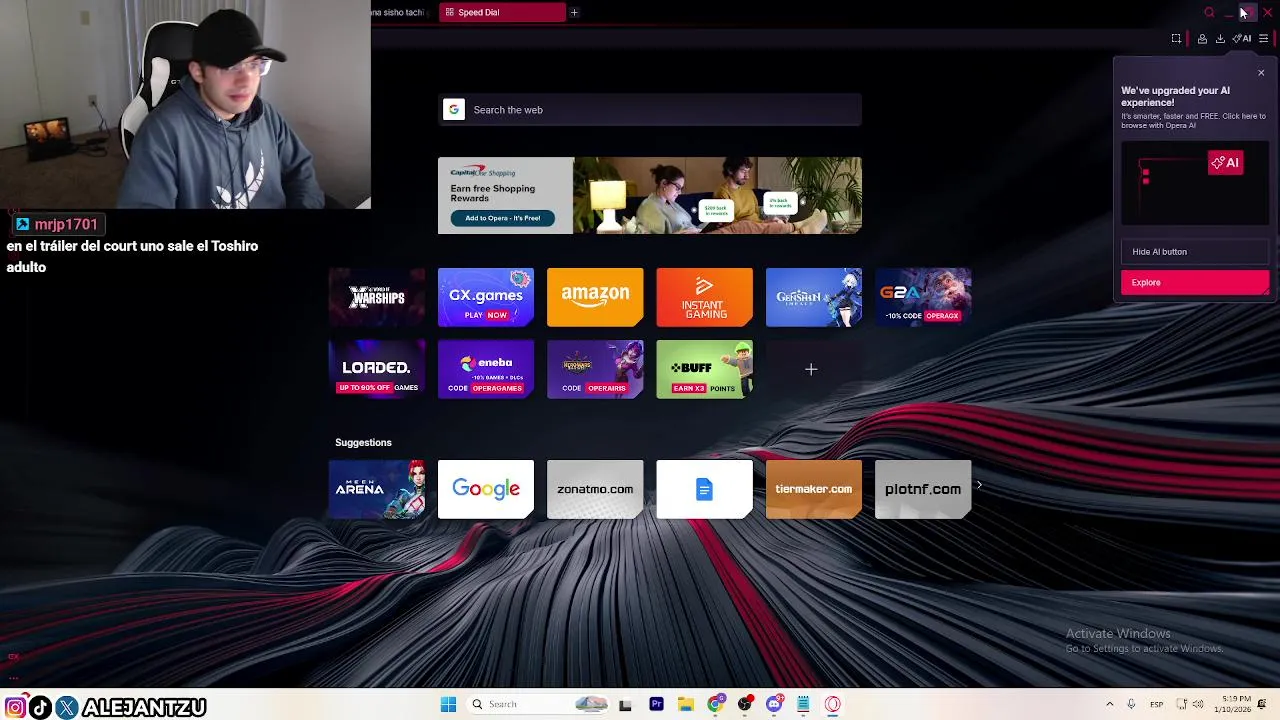Open Google Chrome from taskbar
Screen dimensions: 1280x720
(x=715, y=704)
